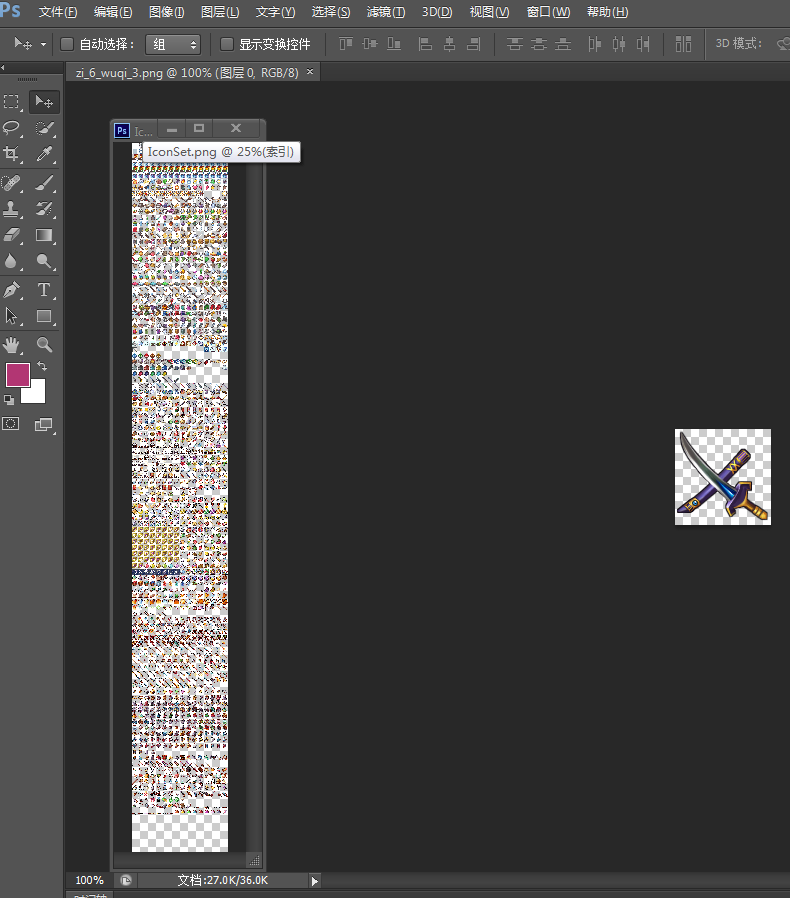Open the 图像(I) menu
The image size is (790, 898).
click(167, 12)
